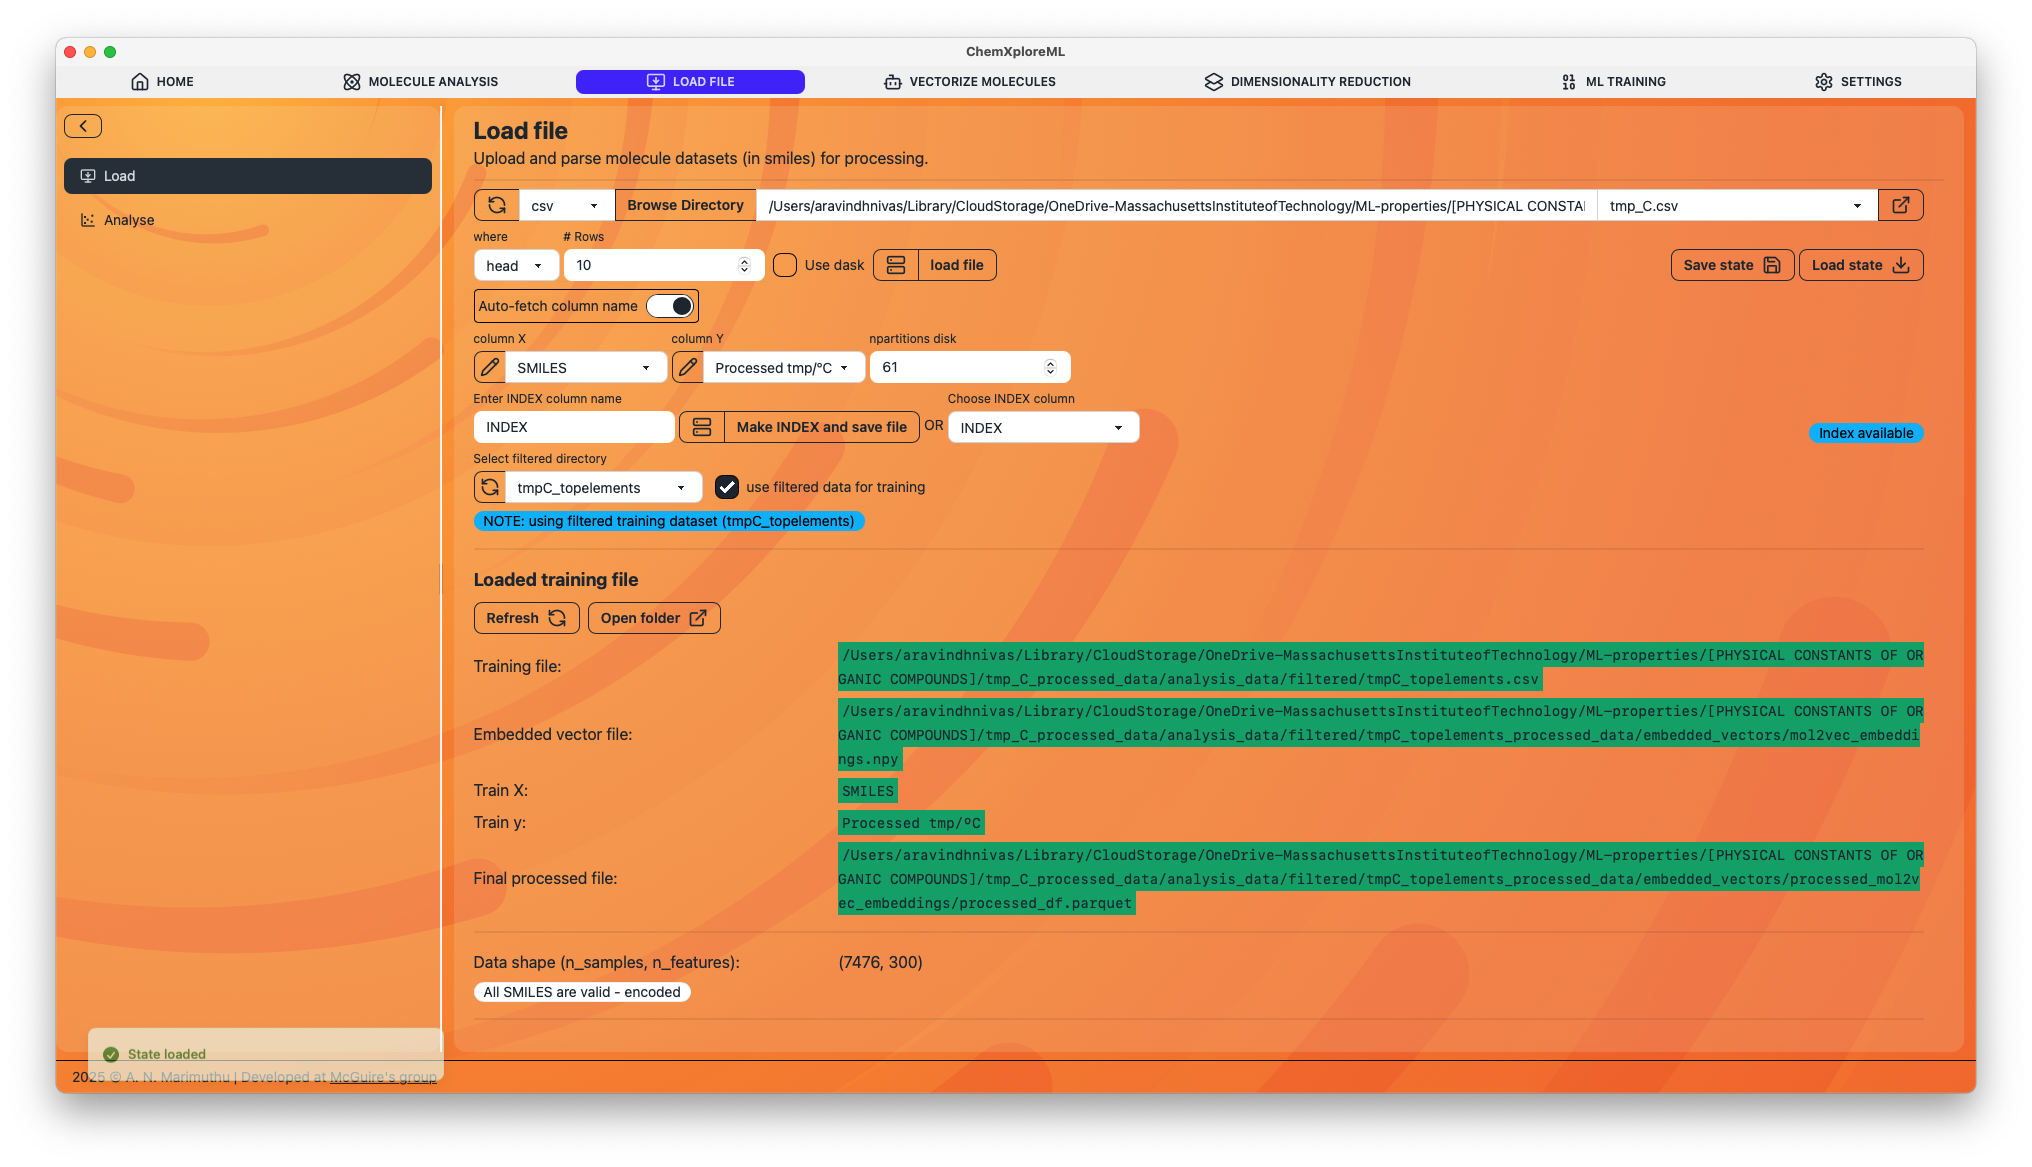The image size is (2032, 1167).
Task: Click the sidebar collapse back-arrow icon
Action: pos(83,126)
